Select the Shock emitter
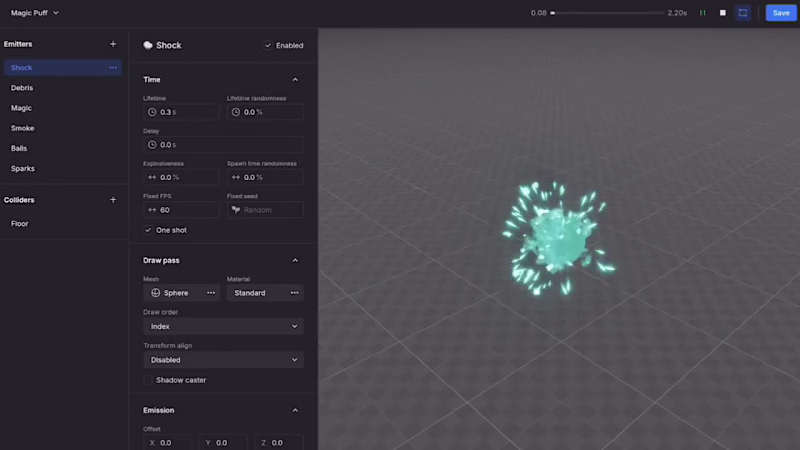The width and height of the screenshot is (800, 450). point(62,68)
